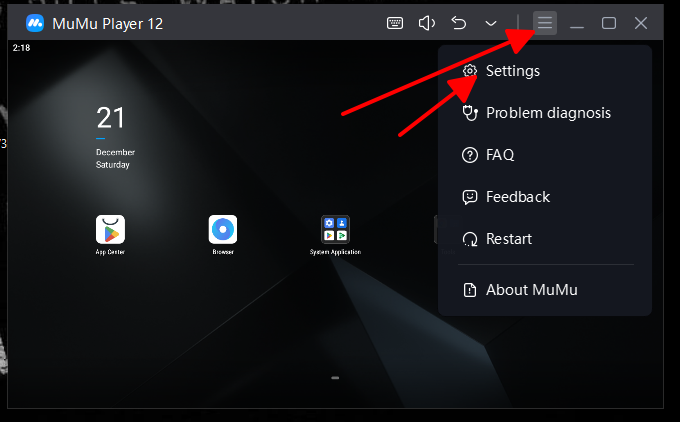Select Restart from the menu
Screen dimensions: 680x422
[545, 239]
